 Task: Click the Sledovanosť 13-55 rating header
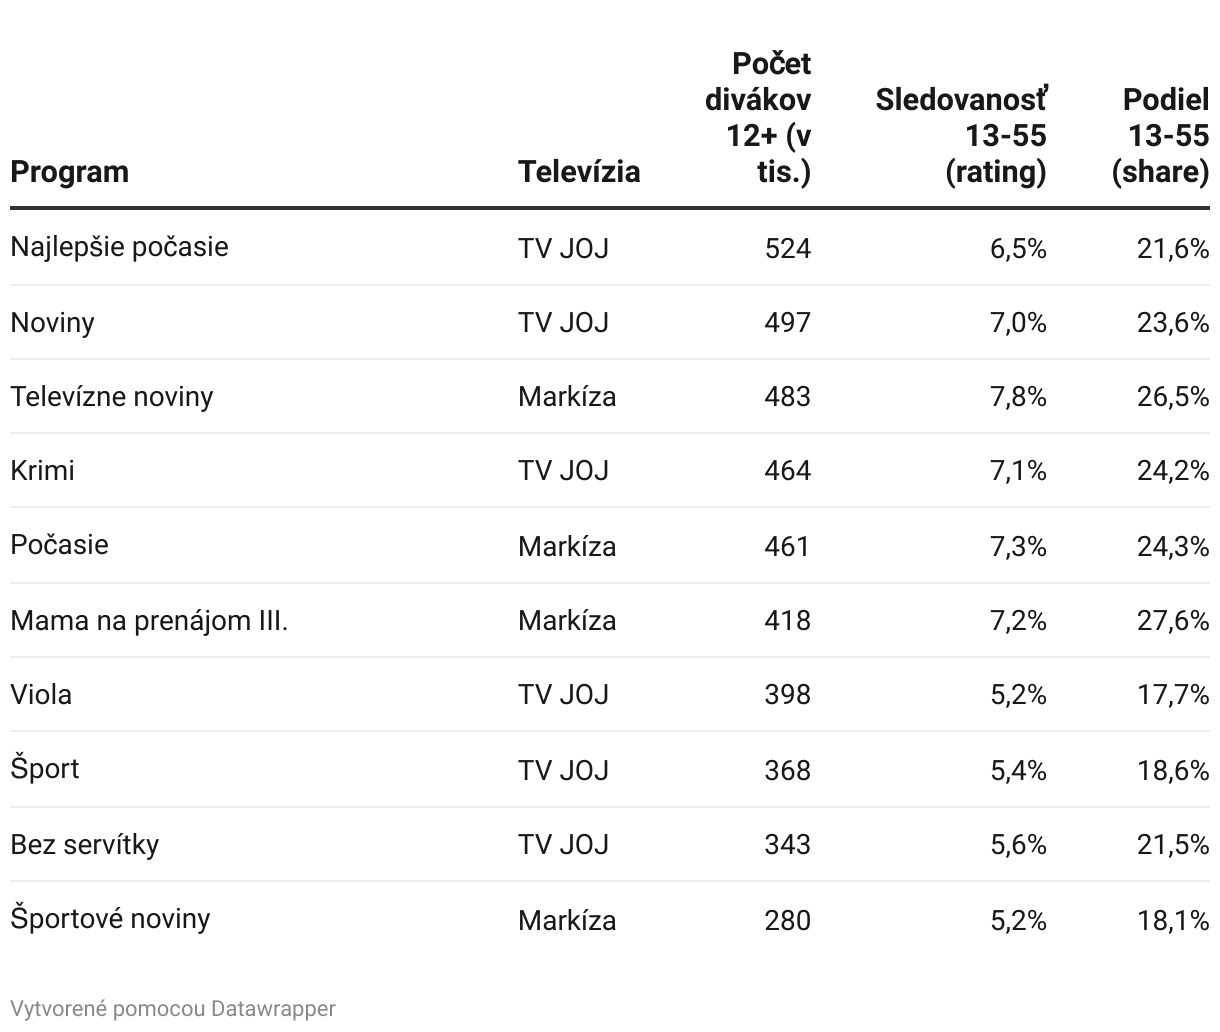point(961,136)
